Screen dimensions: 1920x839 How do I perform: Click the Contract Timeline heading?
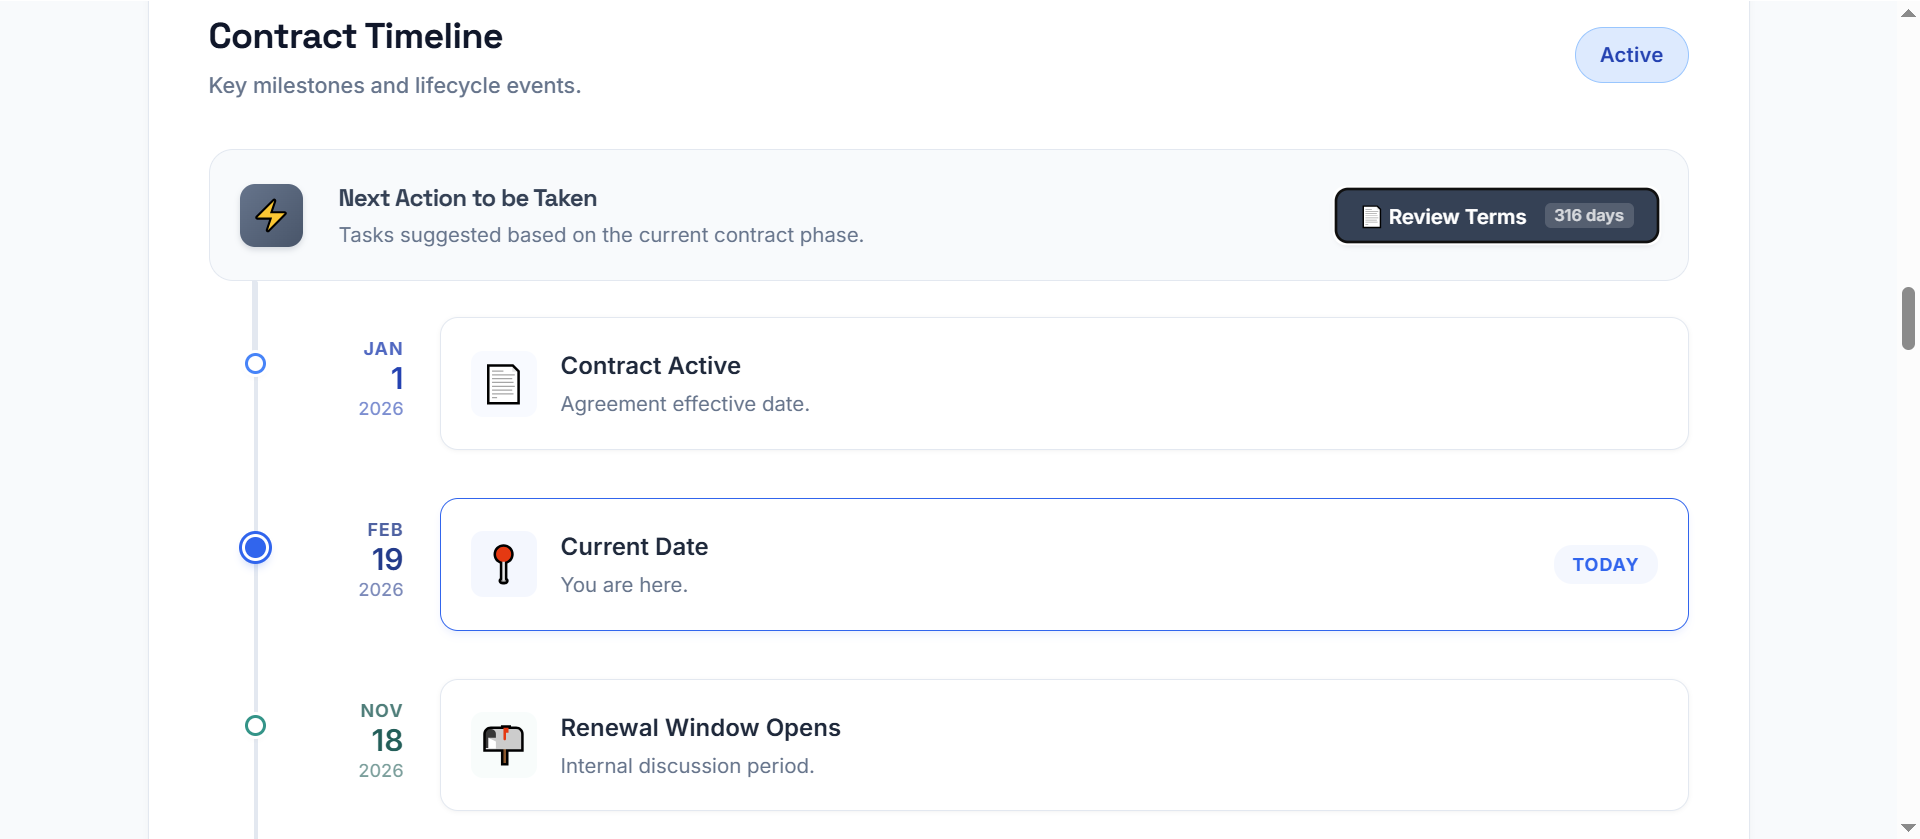point(355,35)
